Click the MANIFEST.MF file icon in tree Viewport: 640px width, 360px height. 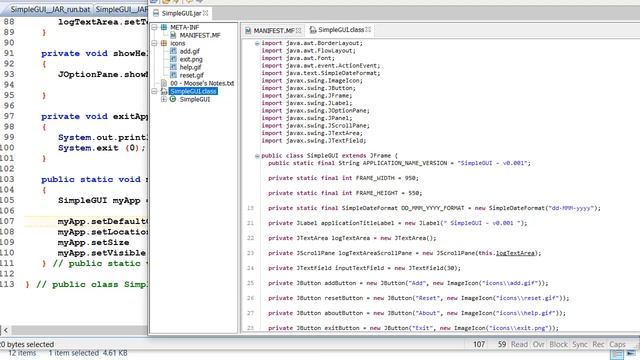(x=173, y=36)
